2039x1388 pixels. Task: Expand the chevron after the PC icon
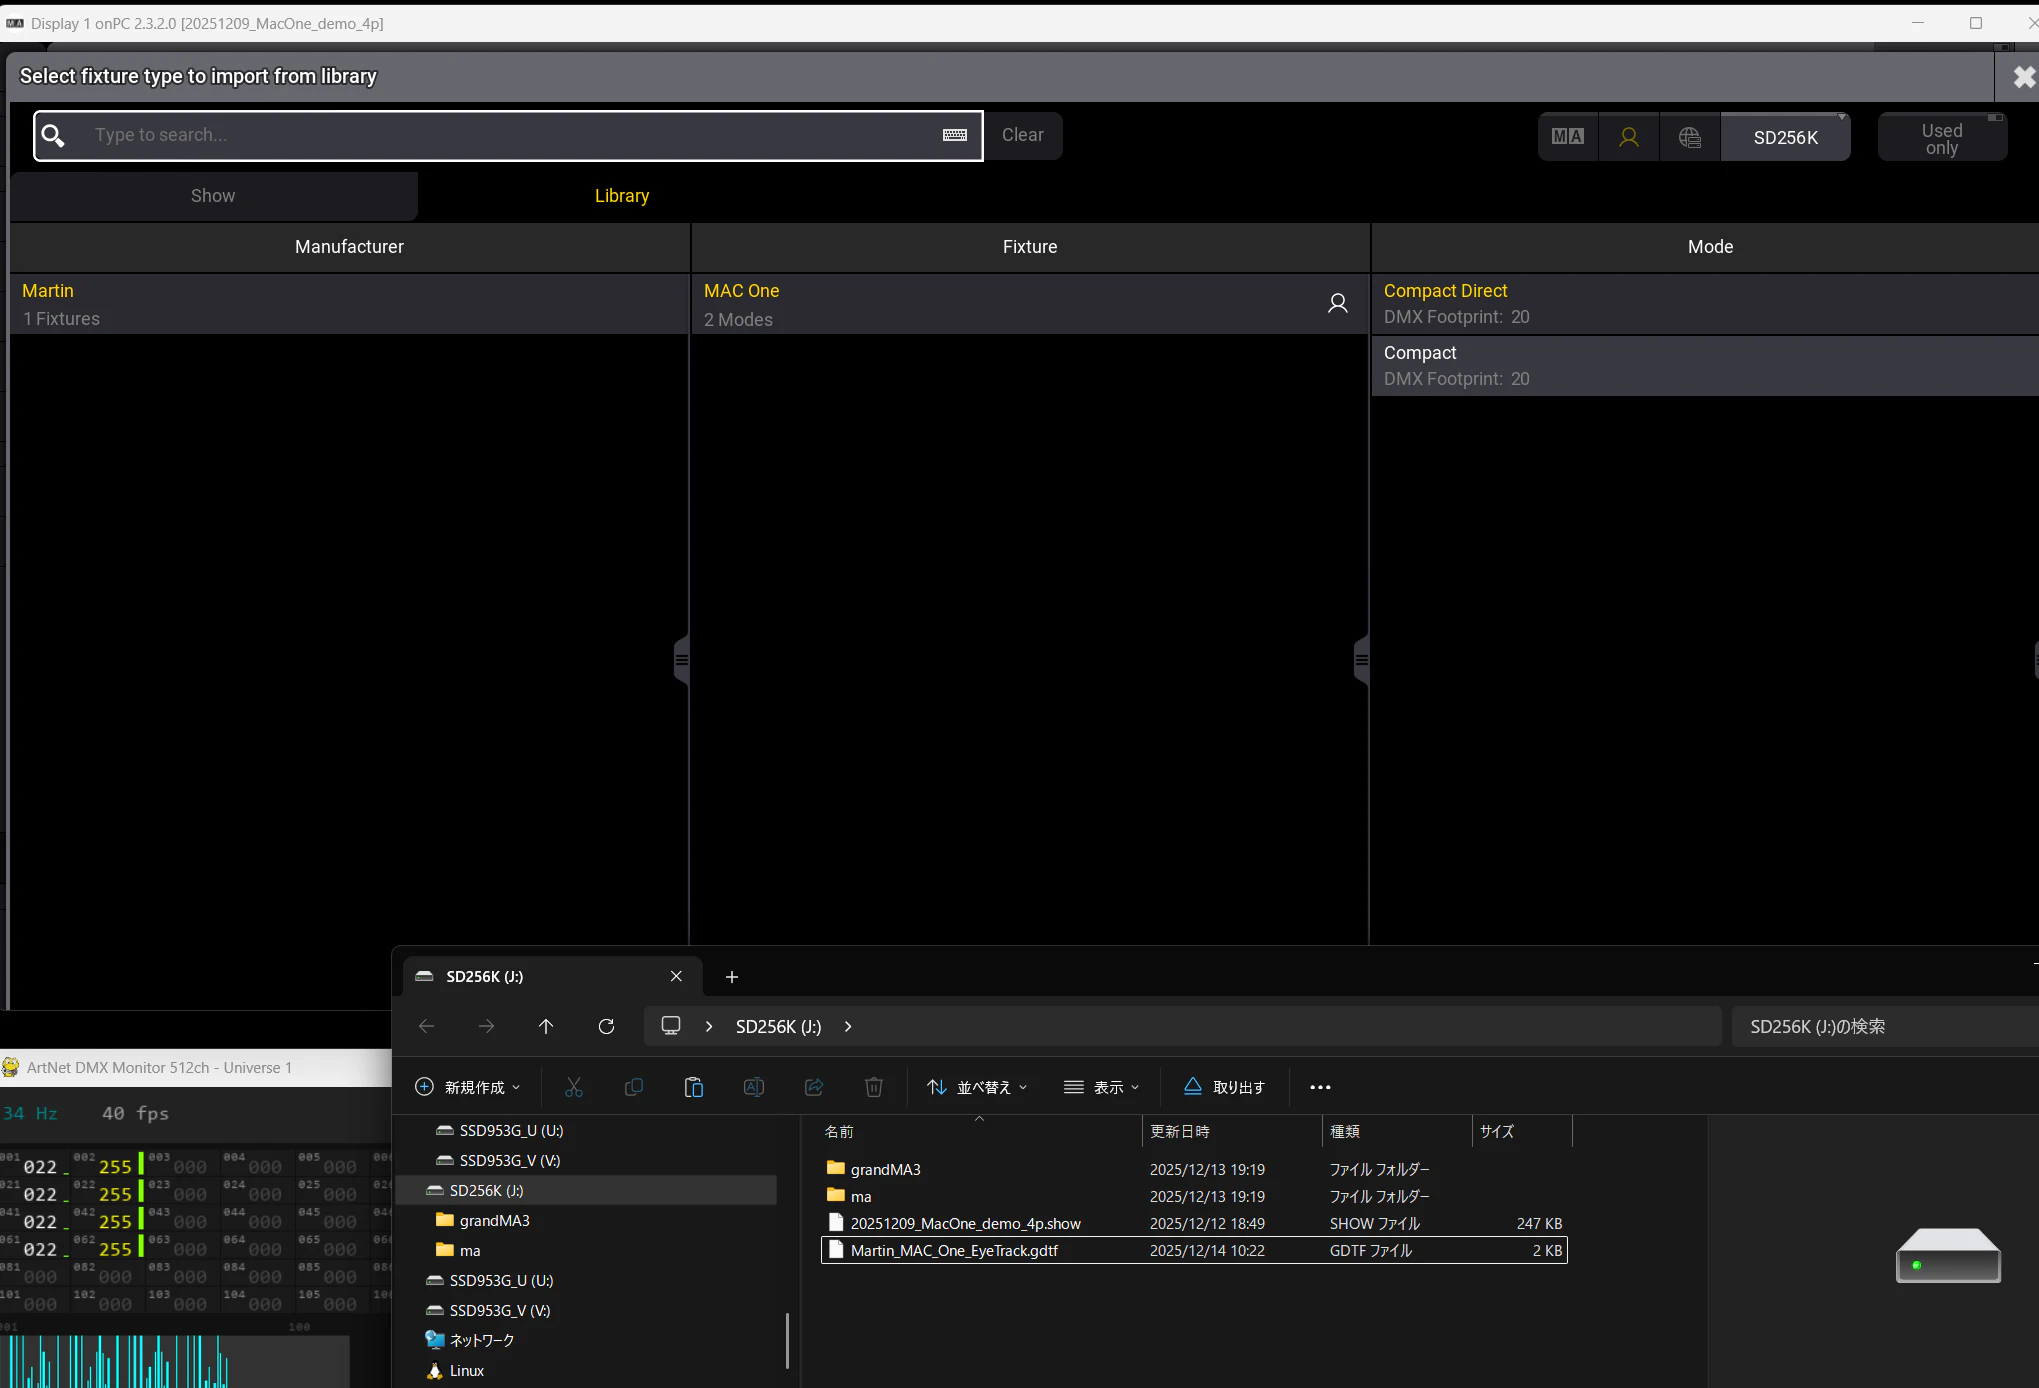(709, 1026)
